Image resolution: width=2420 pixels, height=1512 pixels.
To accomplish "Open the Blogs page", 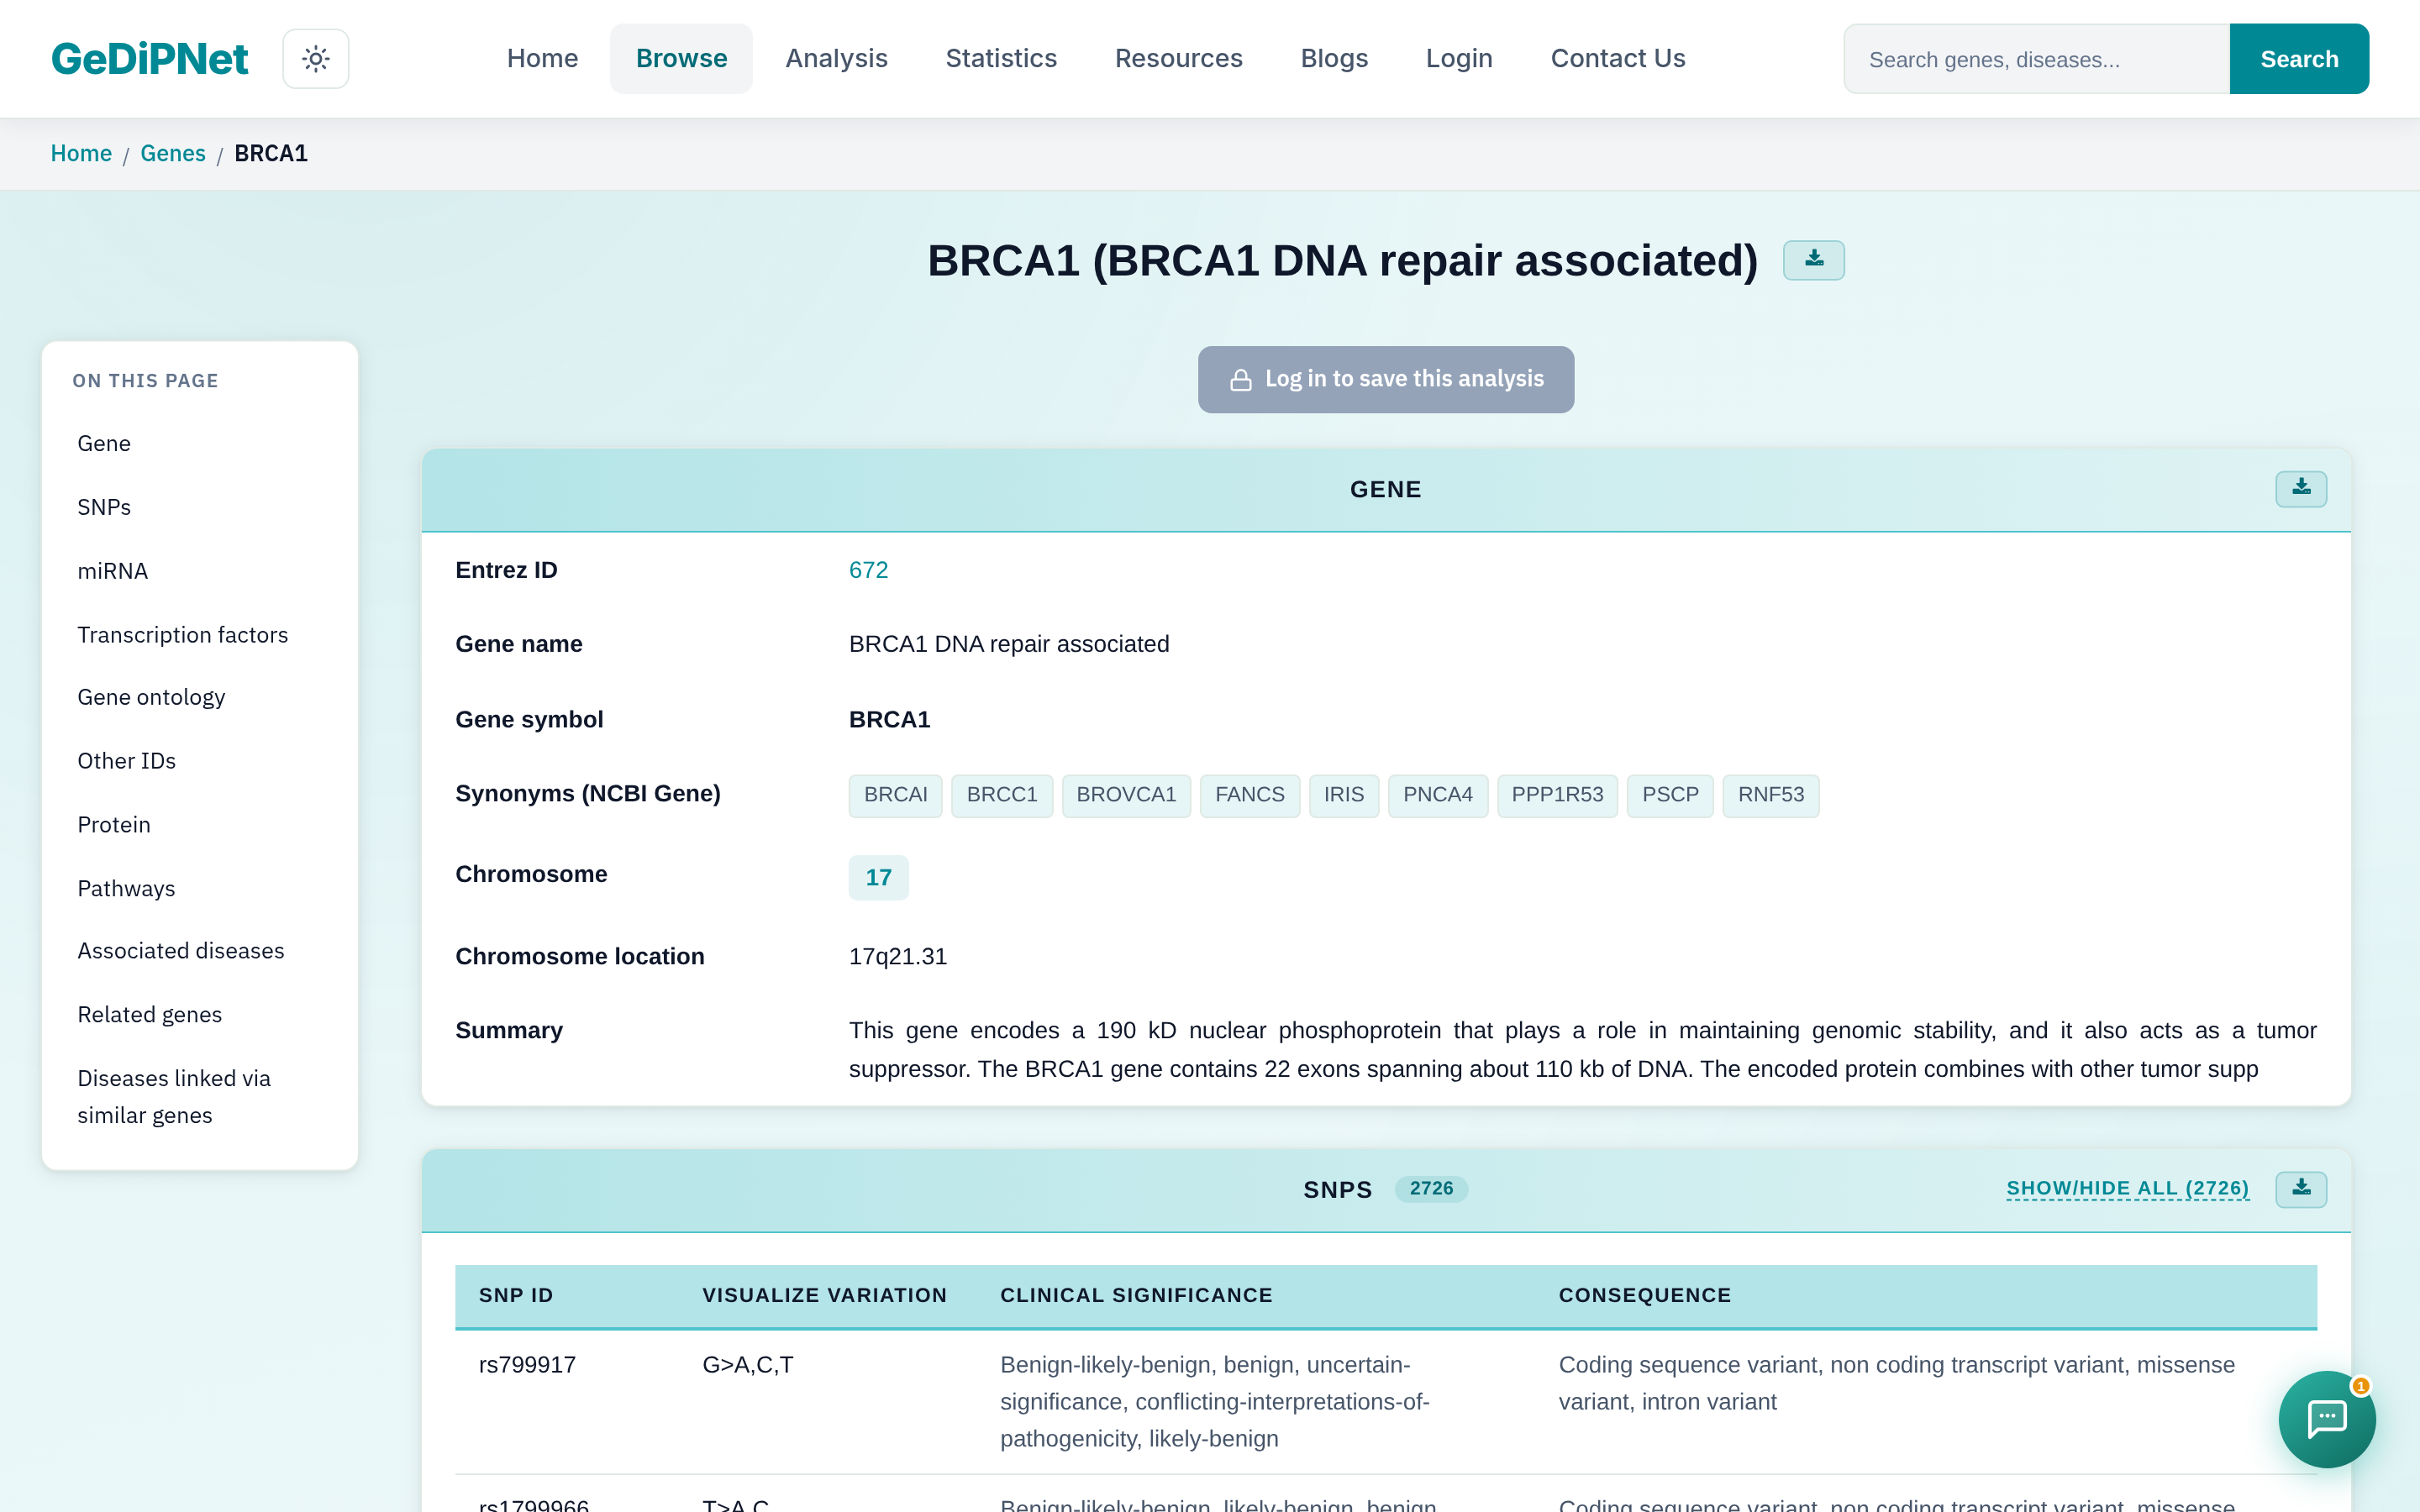I will (x=1334, y=59).
